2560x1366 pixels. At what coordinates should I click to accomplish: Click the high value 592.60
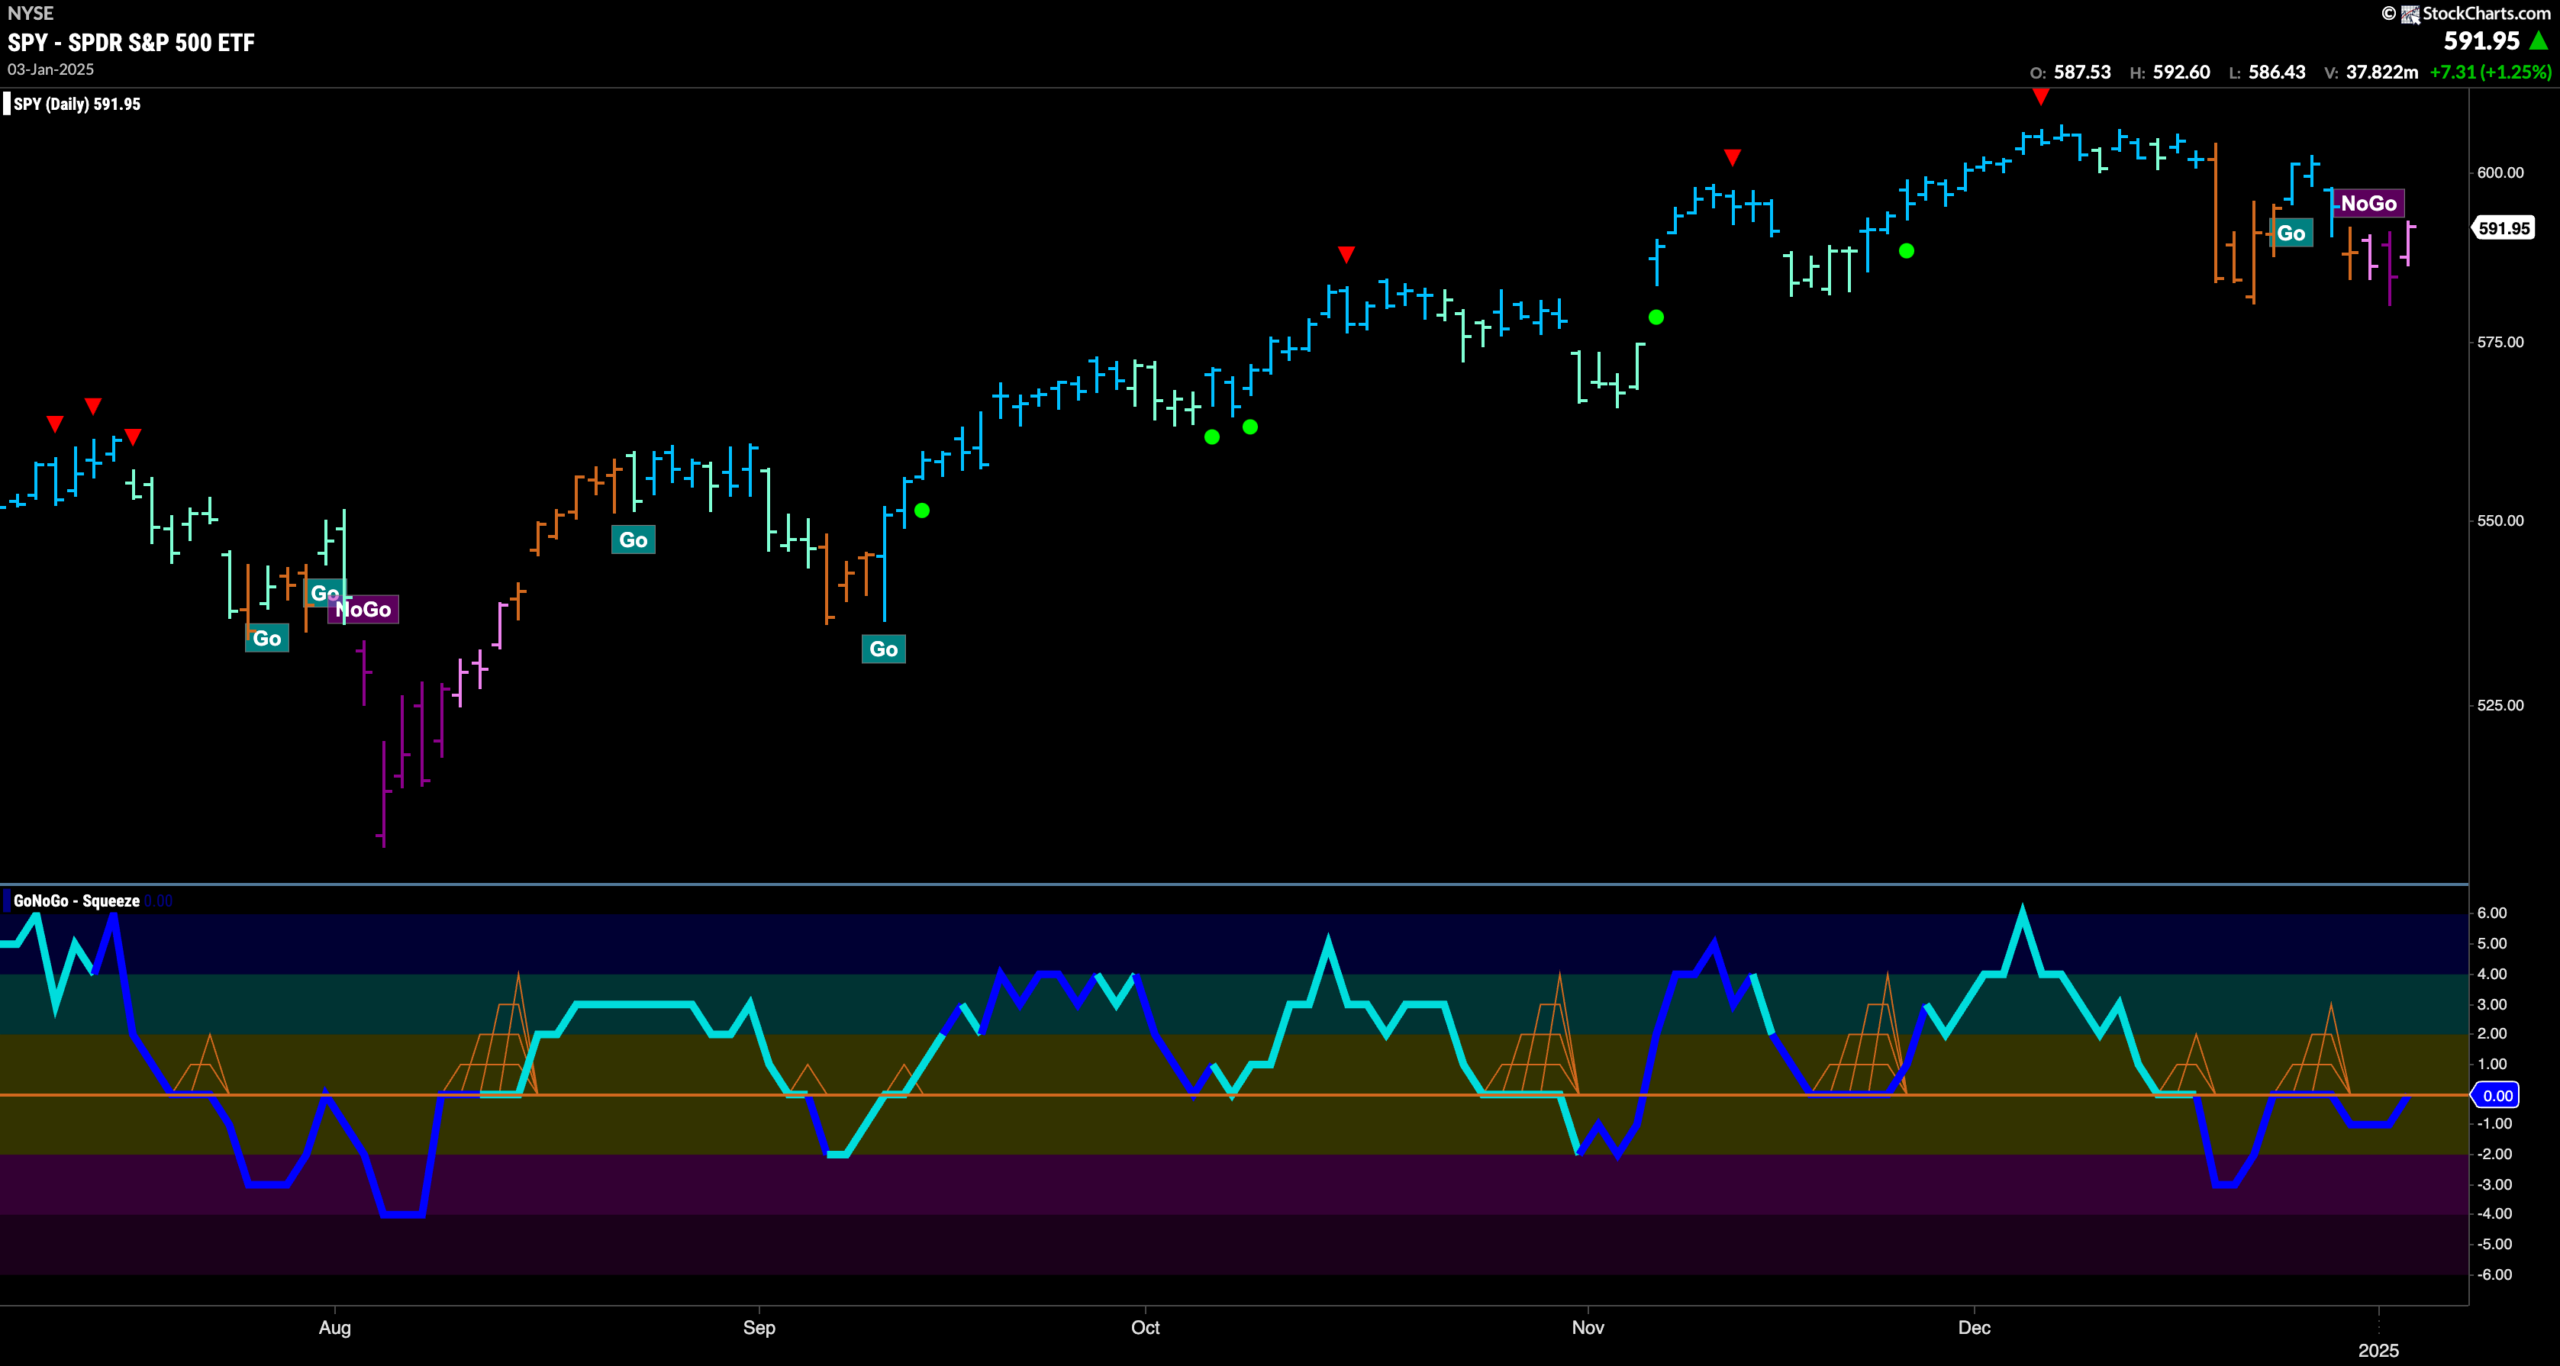(x=2181, y=72)
